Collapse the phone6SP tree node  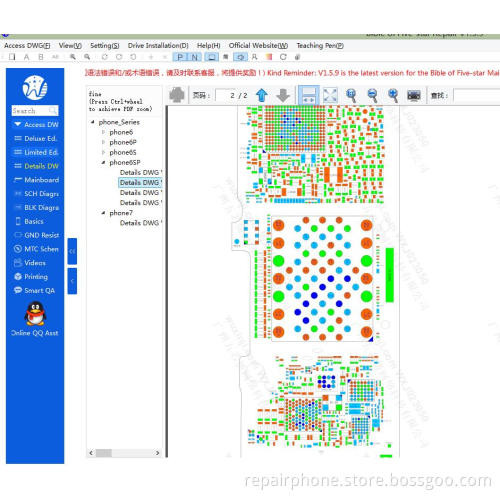[103, 162]
